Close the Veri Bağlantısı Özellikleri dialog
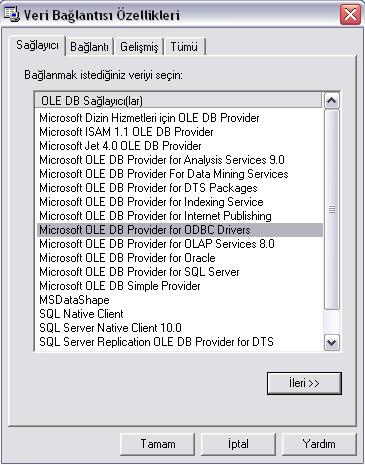Image resolution: width=365 pixels, height=465 pixels. coord(350,15)
